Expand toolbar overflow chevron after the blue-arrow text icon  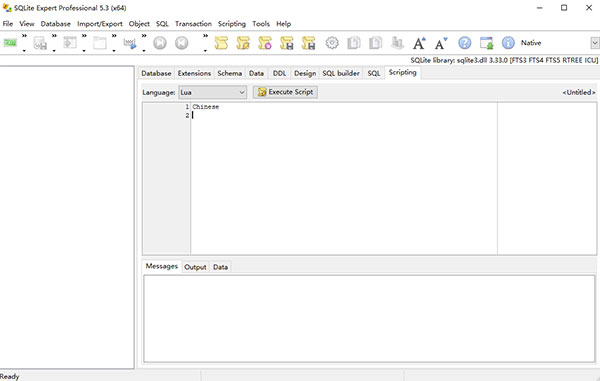tap(143, 36)
